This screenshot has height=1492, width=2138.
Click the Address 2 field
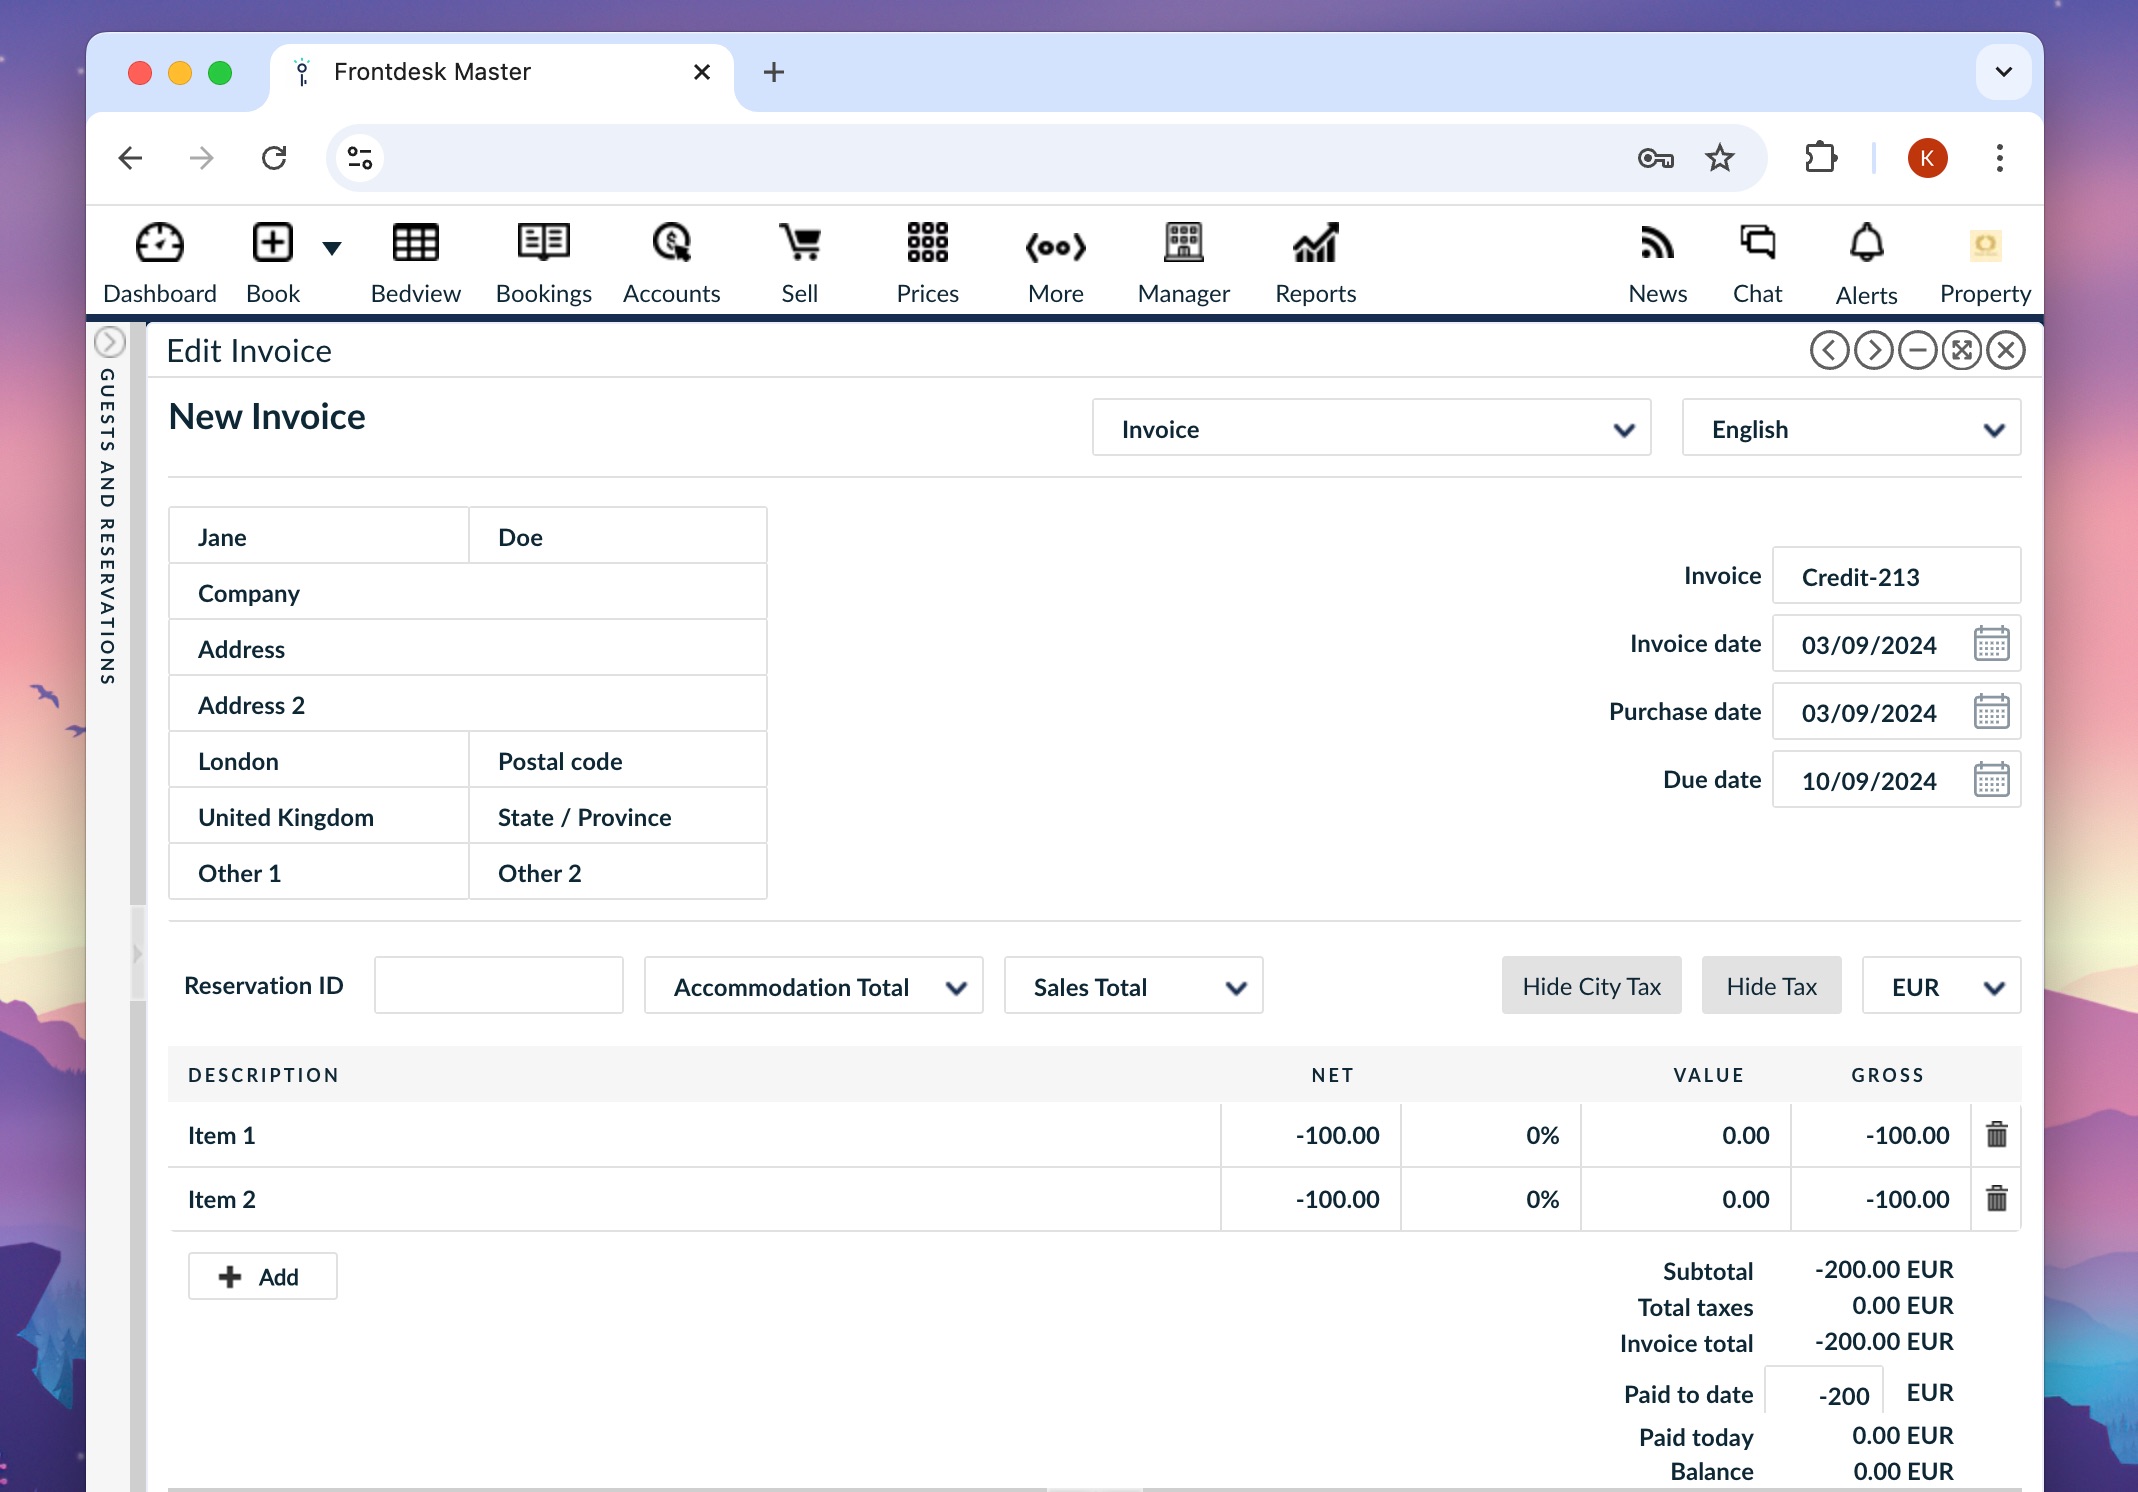coord(467,704)
